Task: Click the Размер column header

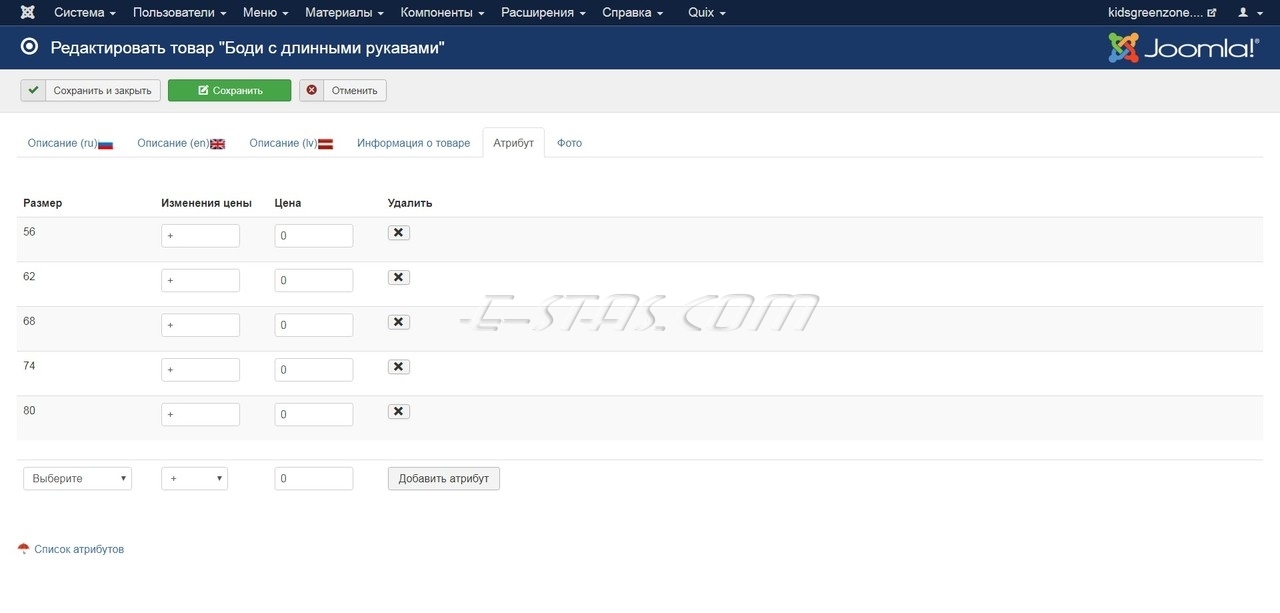Action: [x=43, y=203]
